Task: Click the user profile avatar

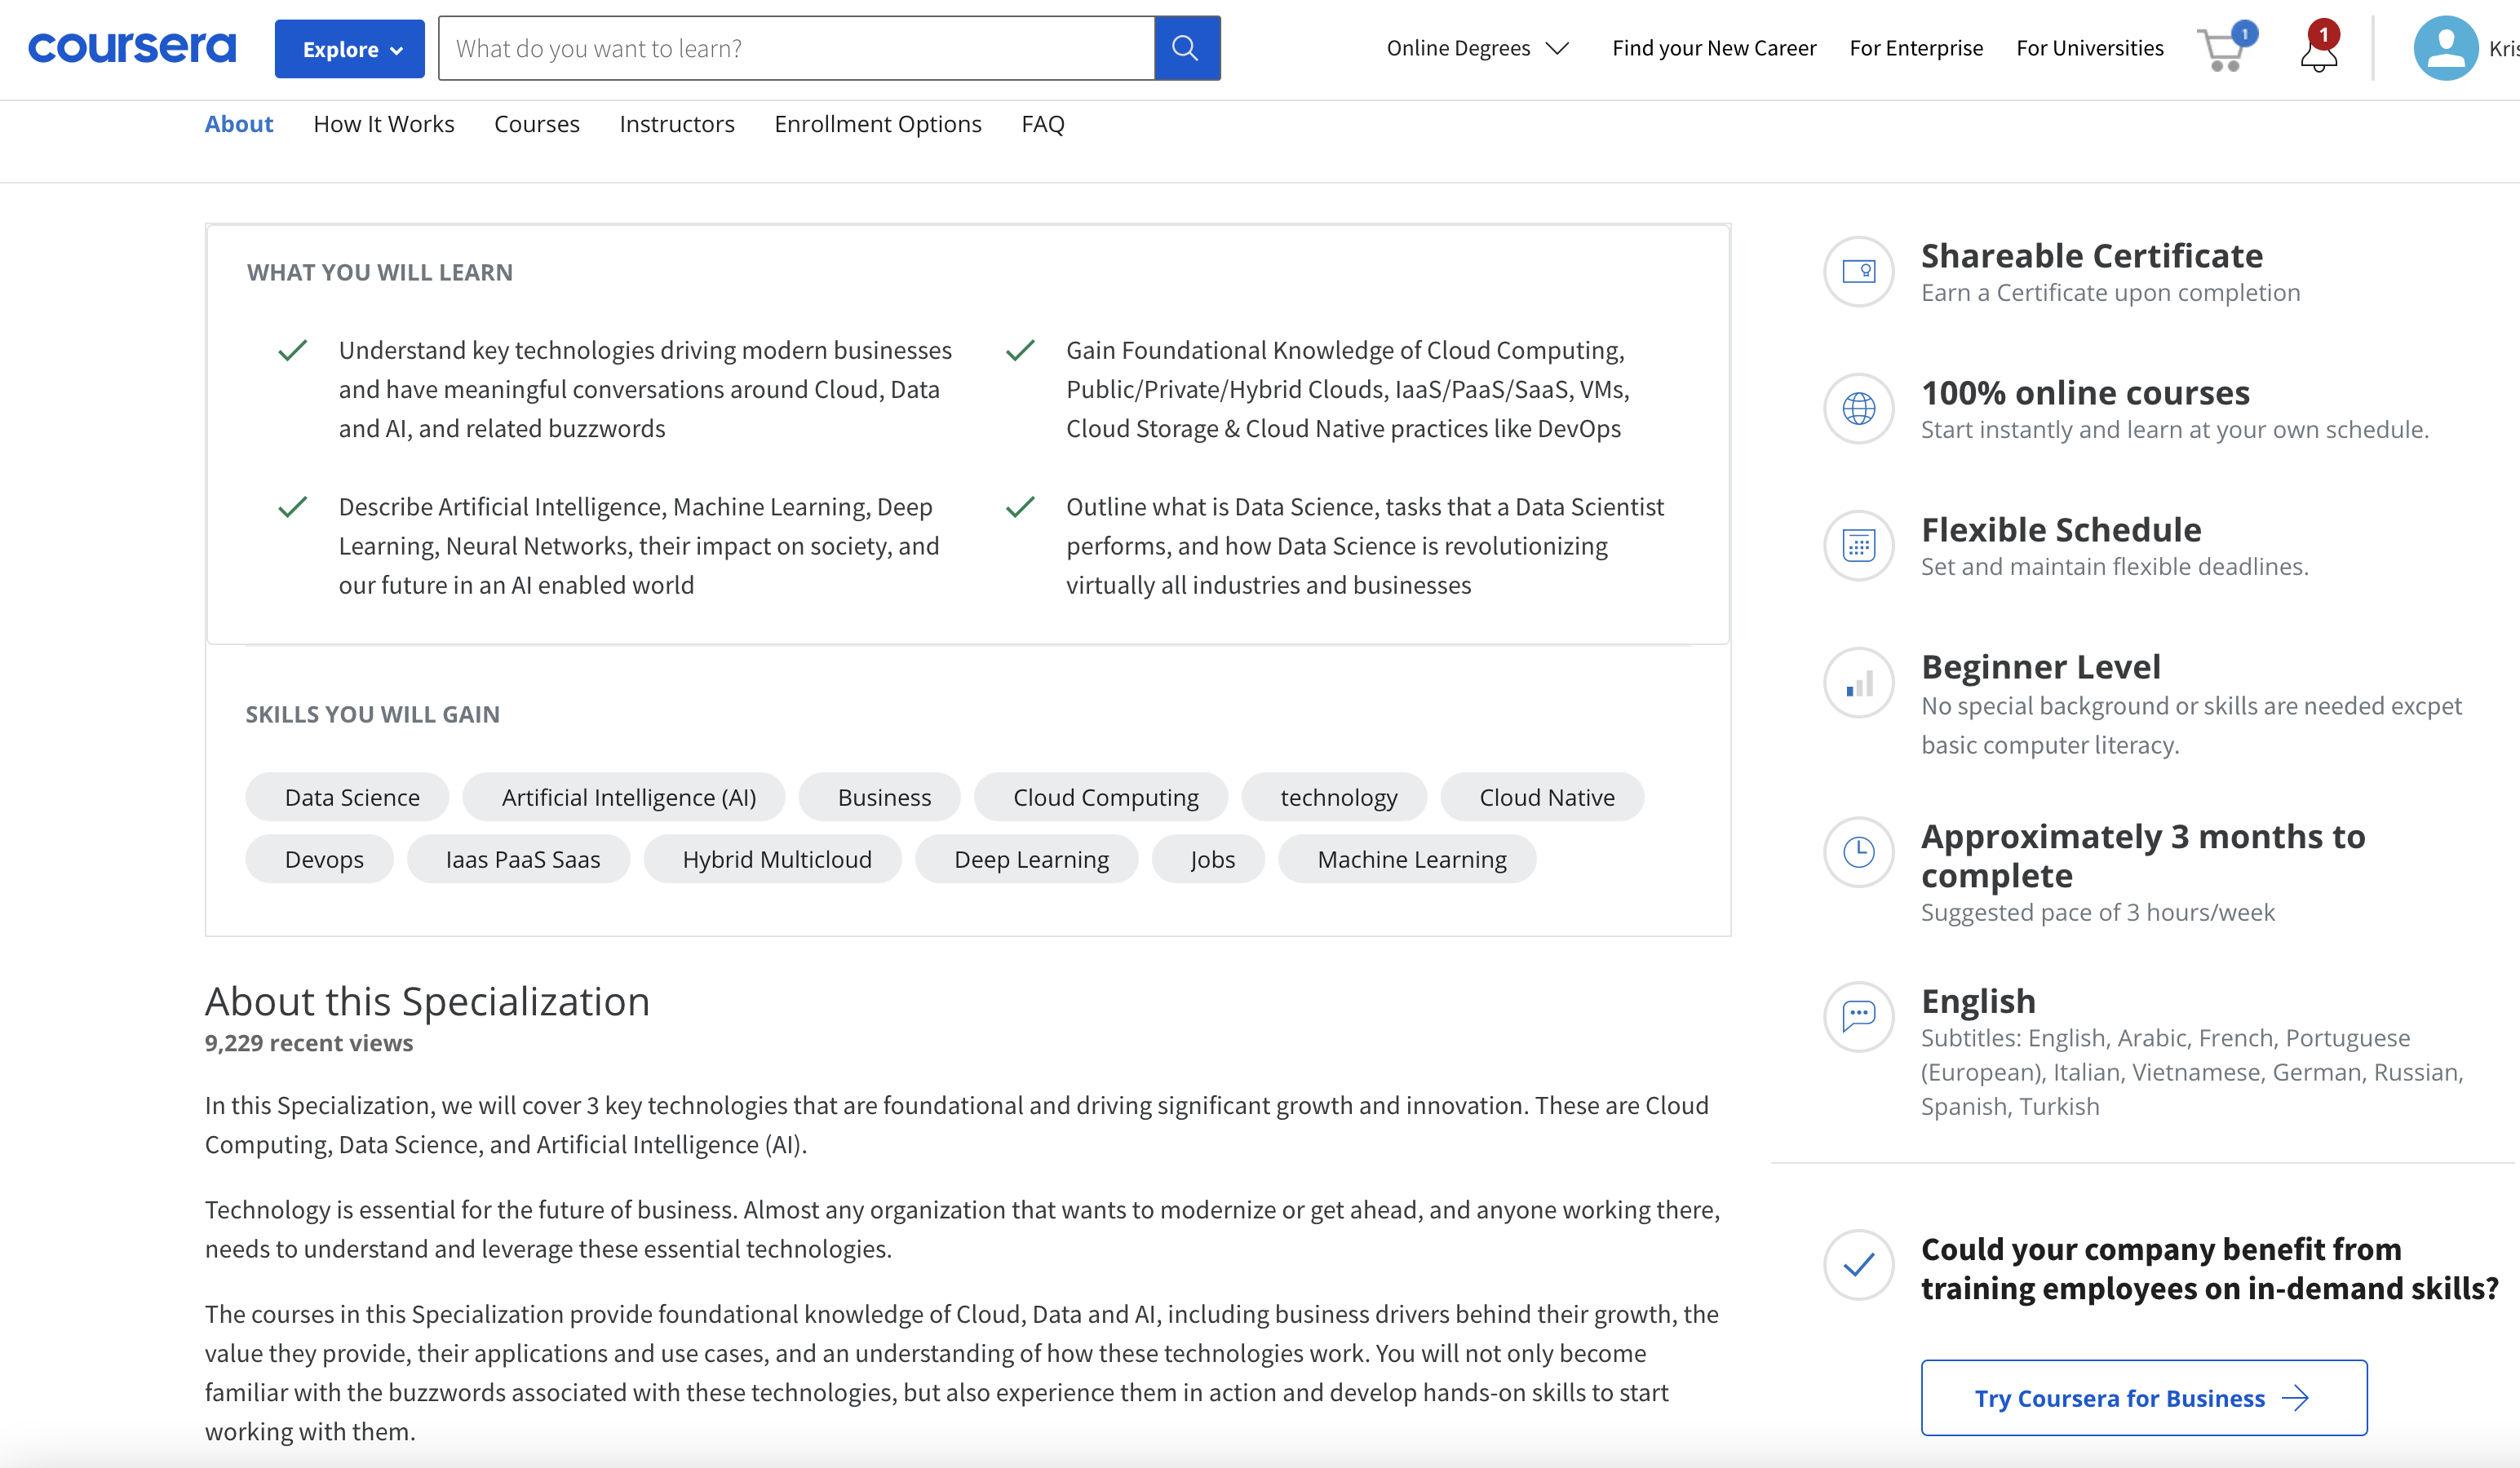Action: coord(2445,48)
